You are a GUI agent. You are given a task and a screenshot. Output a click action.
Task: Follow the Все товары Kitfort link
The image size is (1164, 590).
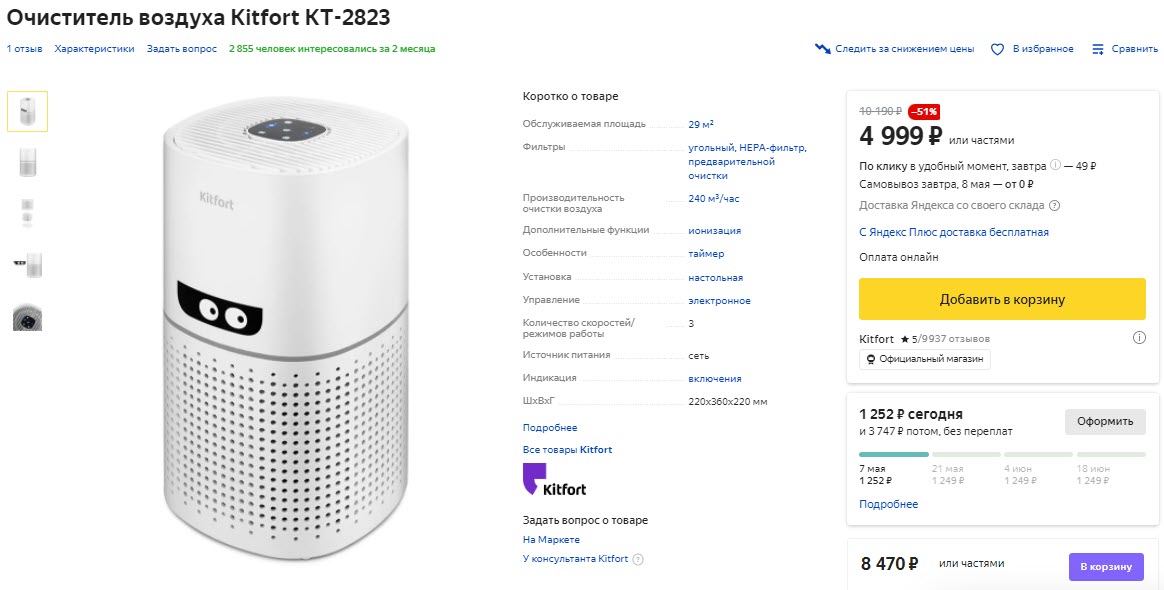coord(566,448)
